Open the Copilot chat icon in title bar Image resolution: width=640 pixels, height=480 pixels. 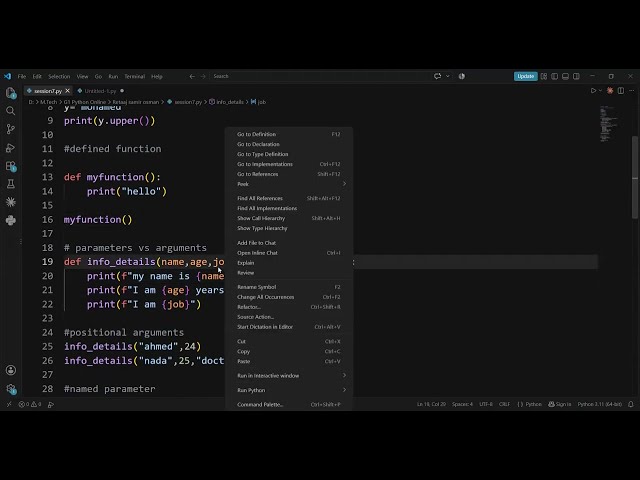[438, 76]
